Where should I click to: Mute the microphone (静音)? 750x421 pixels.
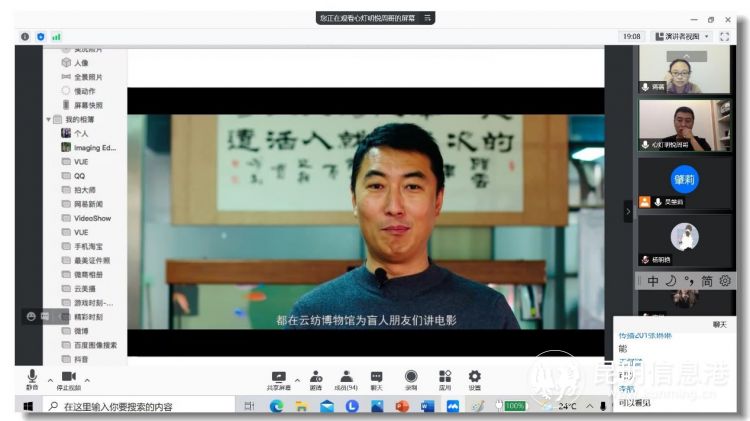tap(32, 376)
